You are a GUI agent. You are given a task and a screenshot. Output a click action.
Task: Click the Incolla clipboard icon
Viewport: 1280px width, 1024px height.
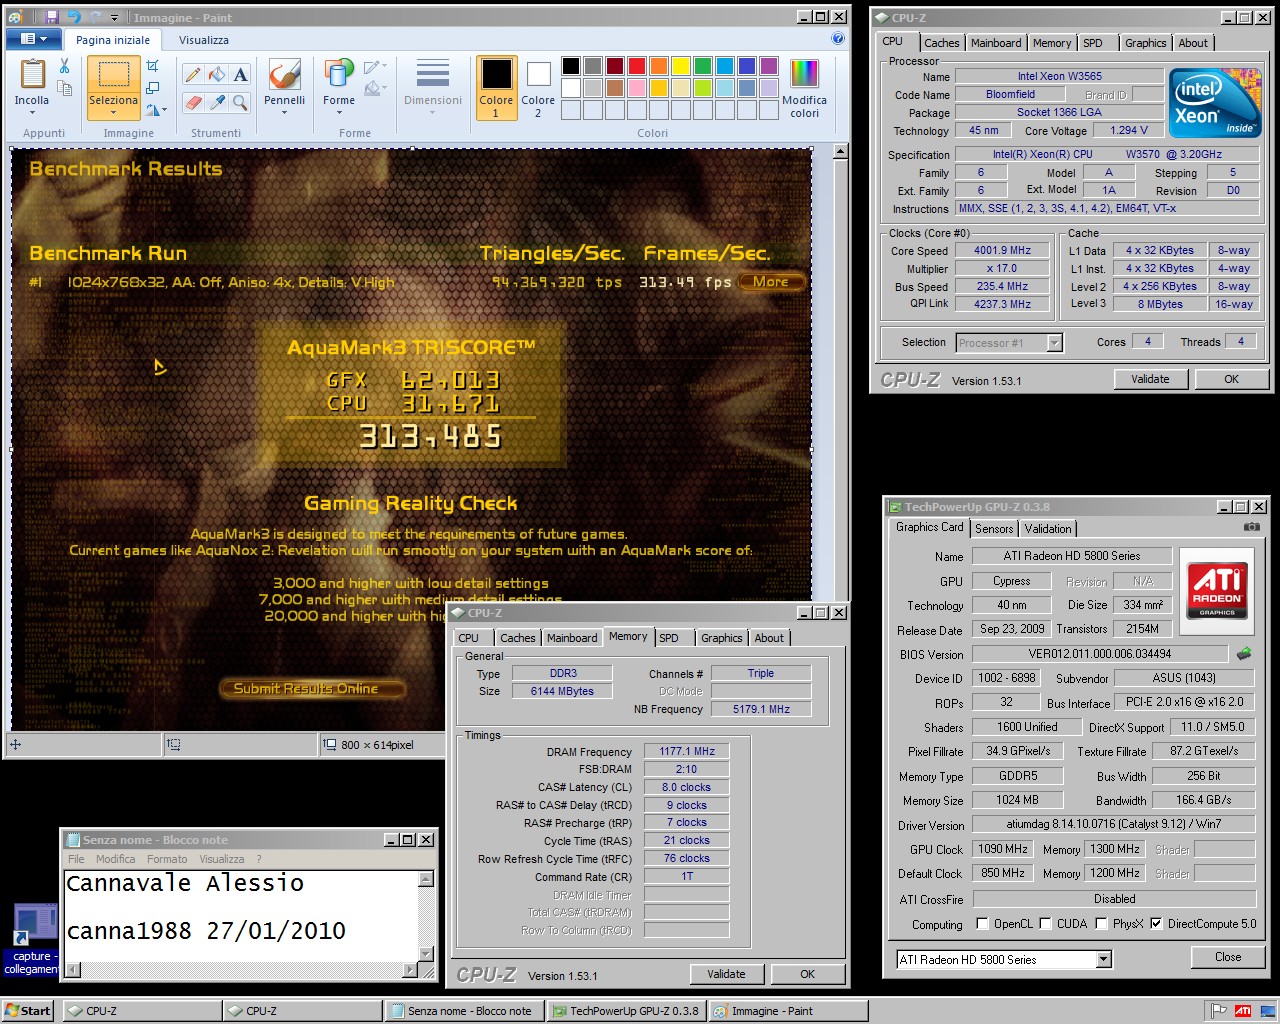(x=32, y=74)
